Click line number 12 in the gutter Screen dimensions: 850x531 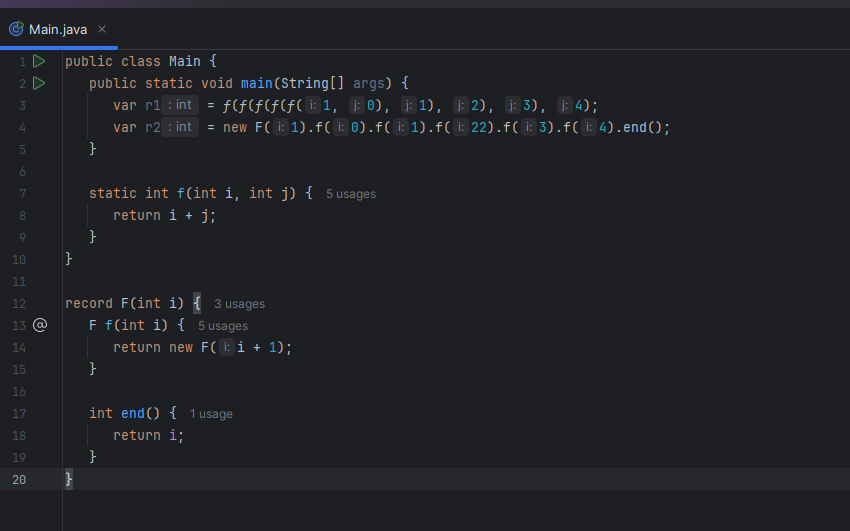[x=19, y=304]
